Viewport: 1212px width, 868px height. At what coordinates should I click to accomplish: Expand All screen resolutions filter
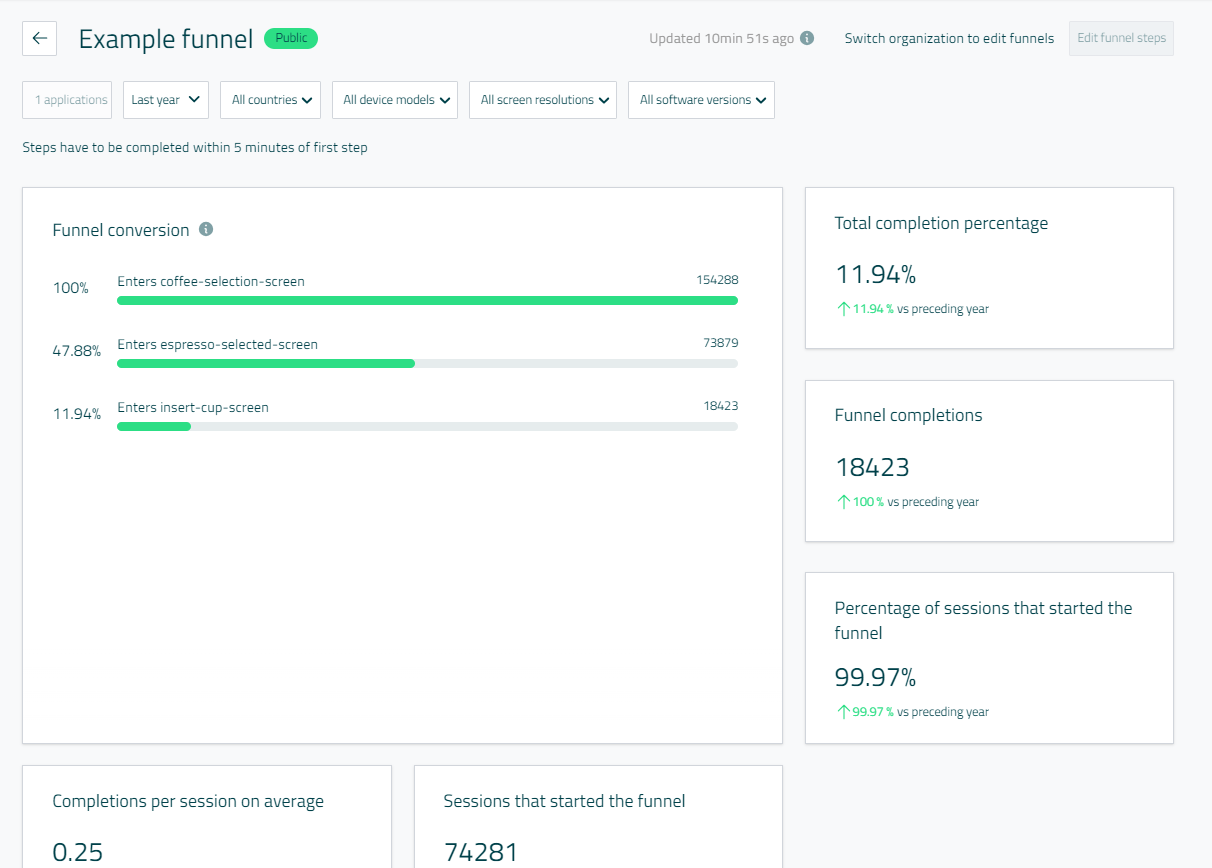click(x=542, y=100)
